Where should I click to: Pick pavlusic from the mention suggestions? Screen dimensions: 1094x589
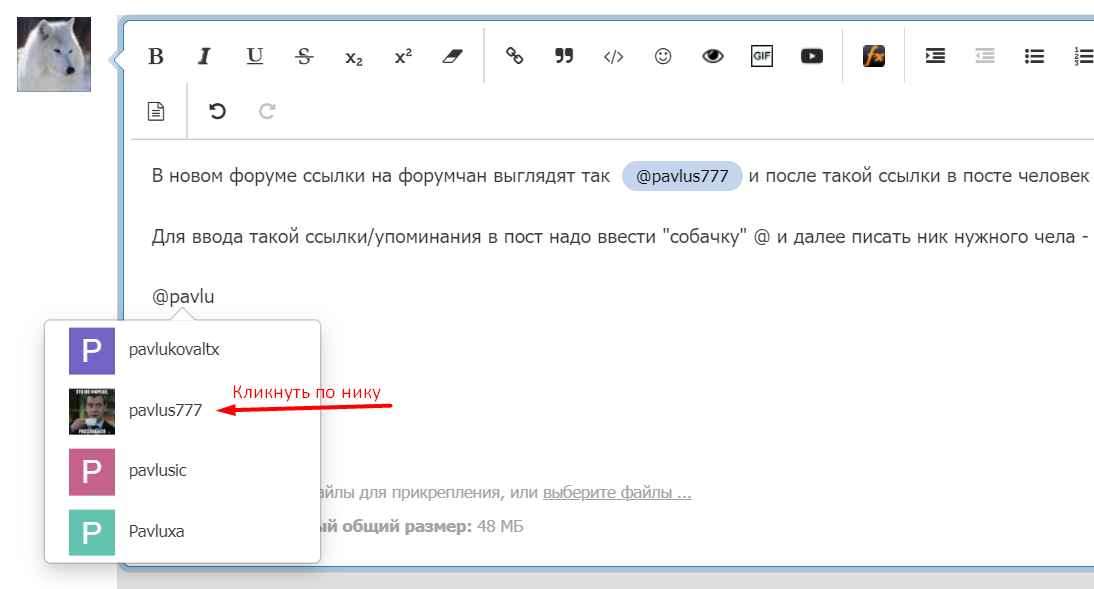(x=182, y=471)
